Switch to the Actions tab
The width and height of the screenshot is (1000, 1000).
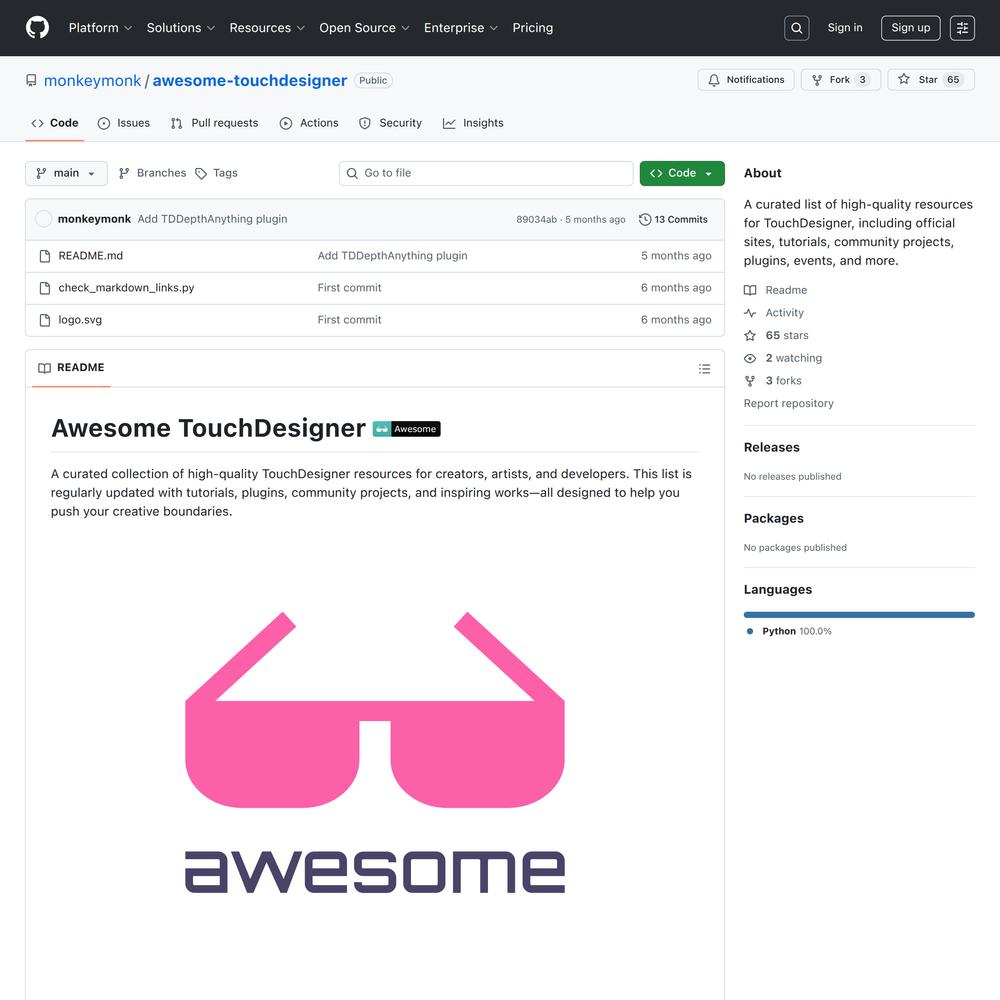[309, 123]
